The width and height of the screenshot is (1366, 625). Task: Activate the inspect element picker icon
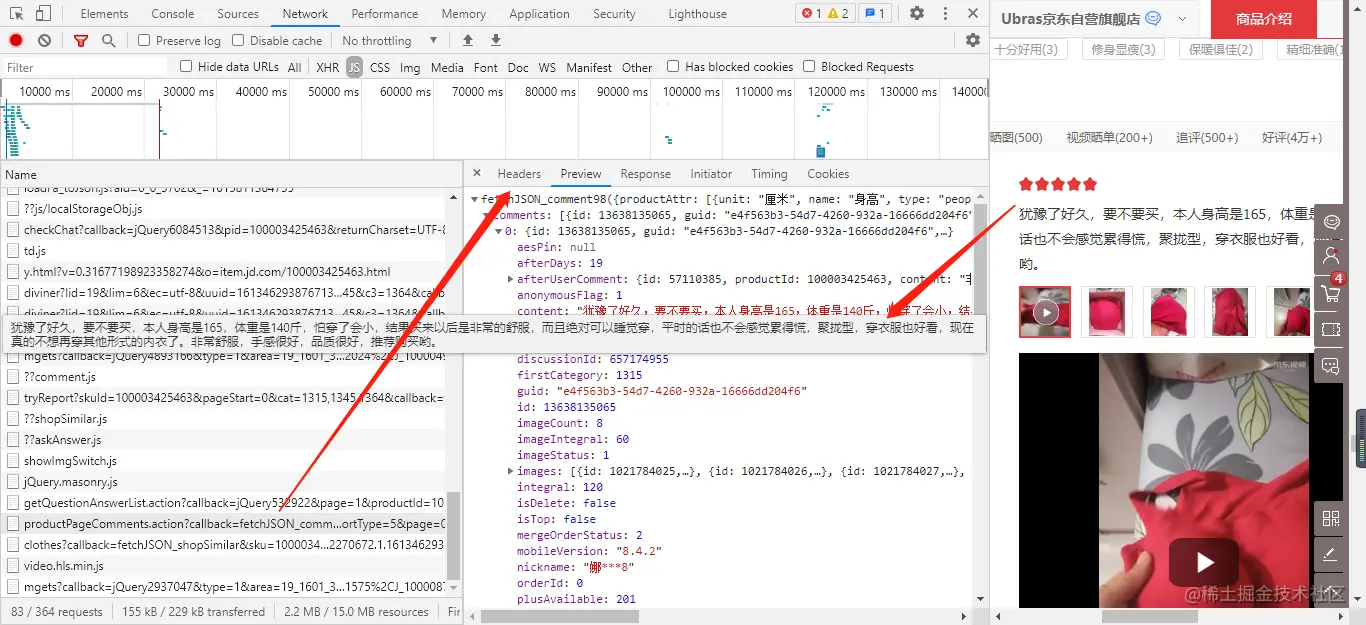(x=16, y=13)
